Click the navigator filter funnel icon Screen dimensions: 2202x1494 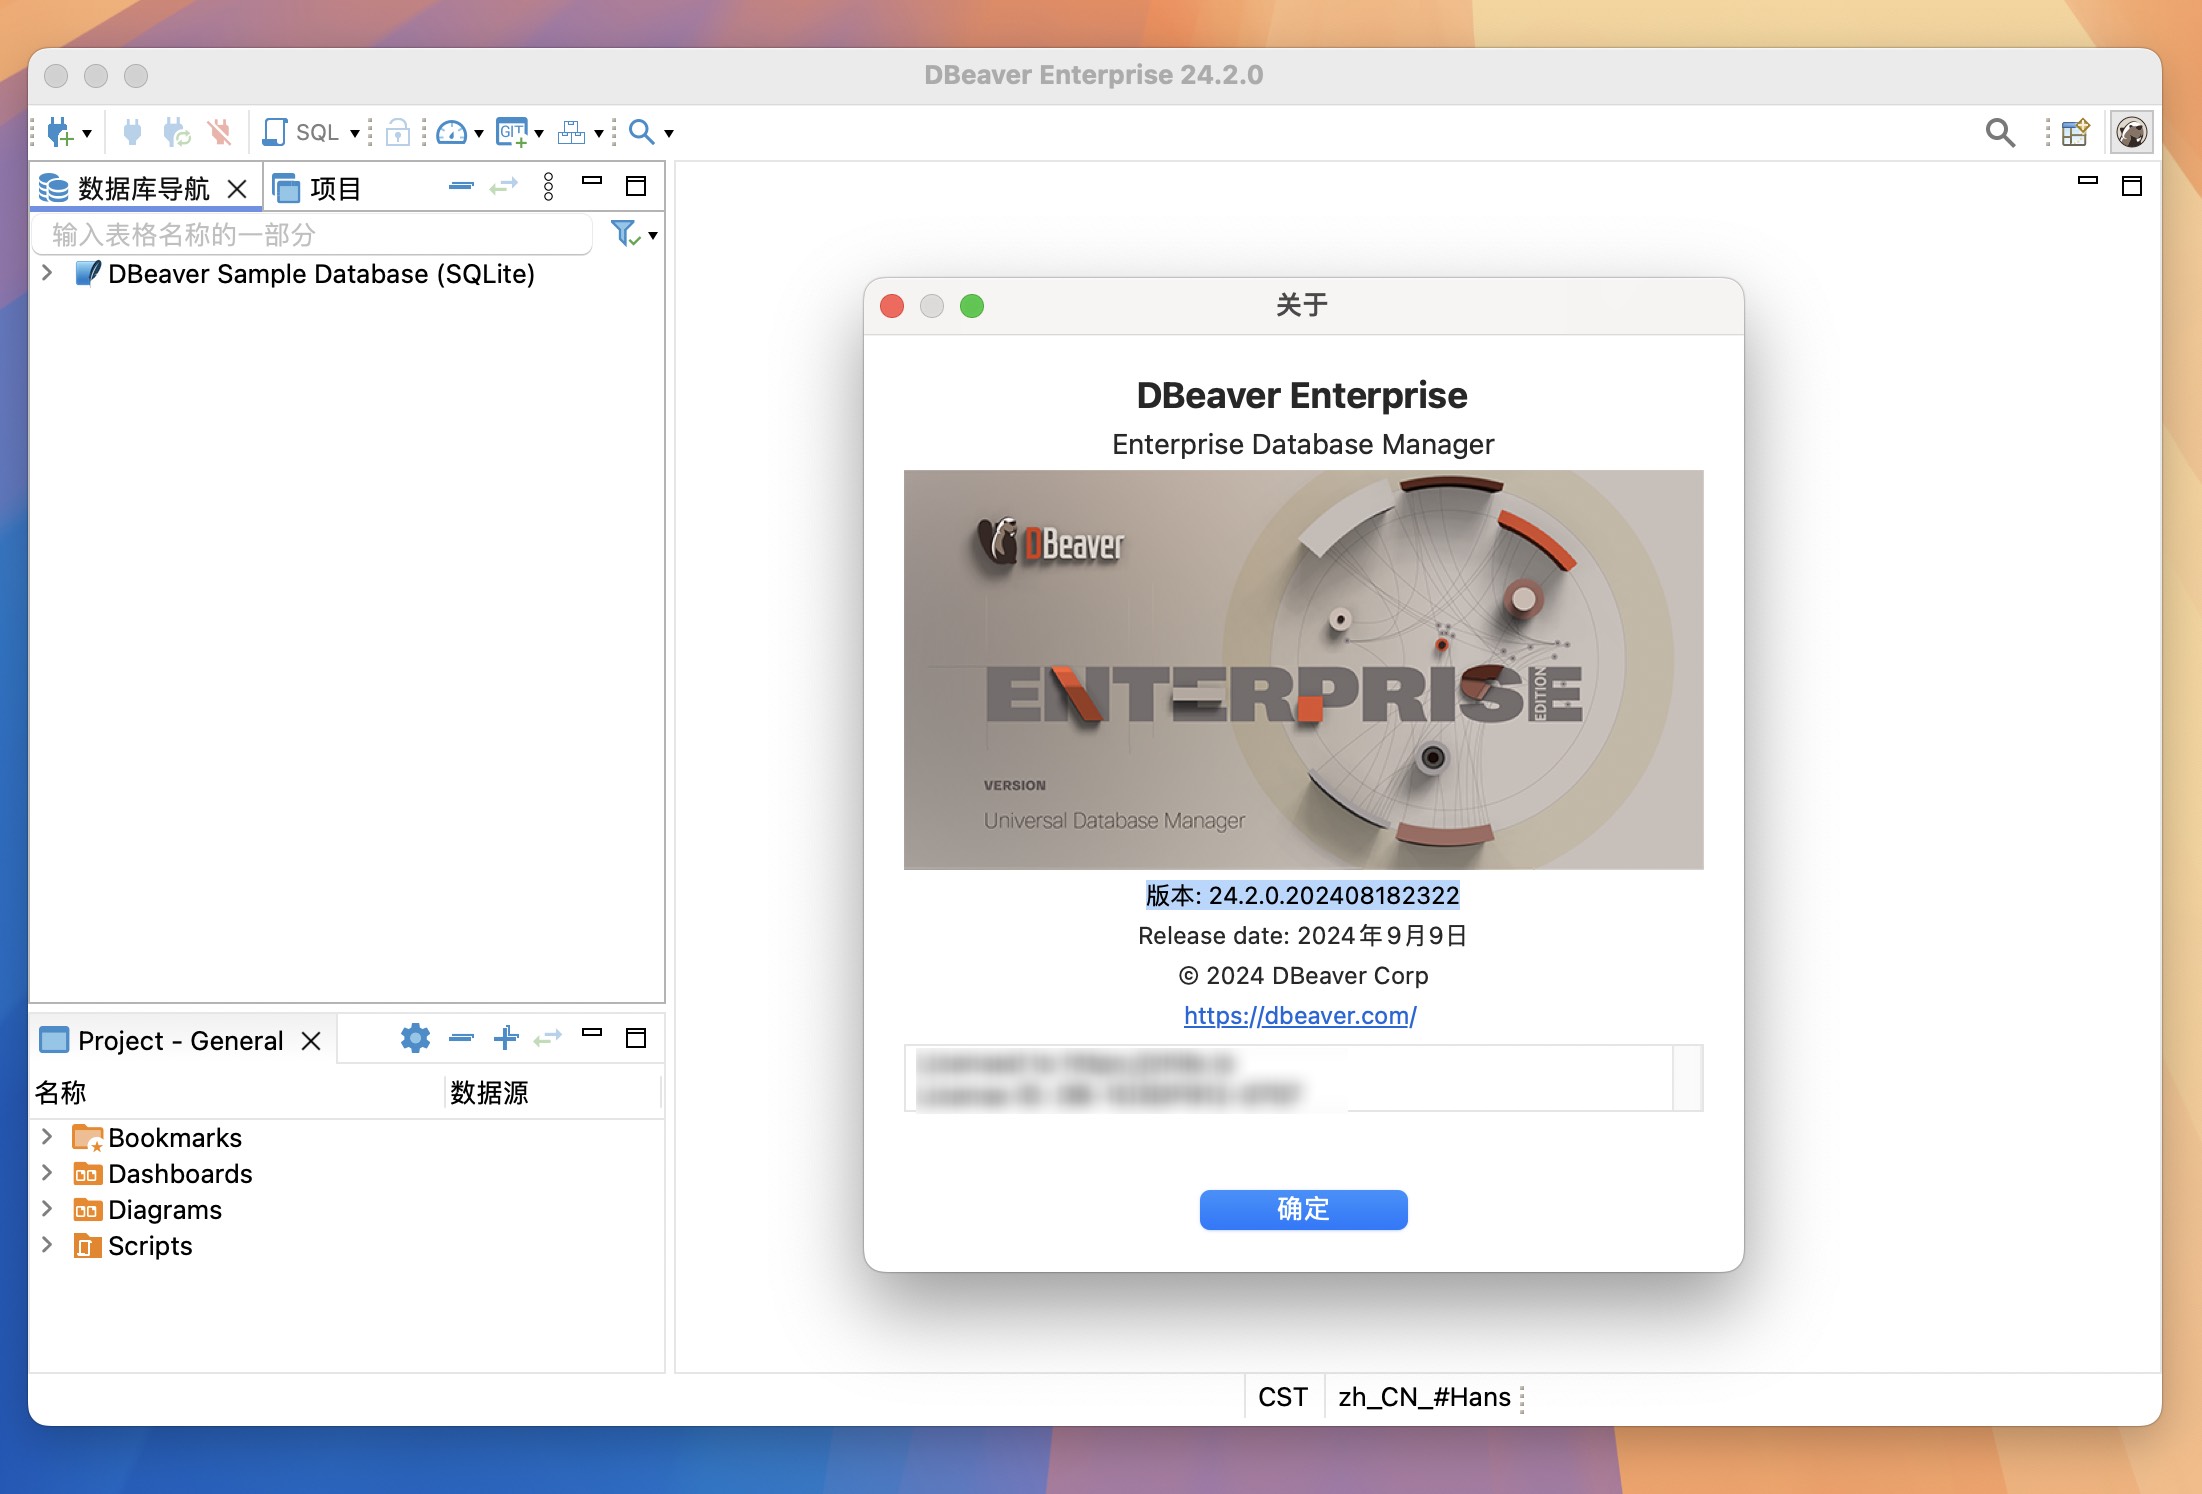pyautogui.click(x=625, y=234)
